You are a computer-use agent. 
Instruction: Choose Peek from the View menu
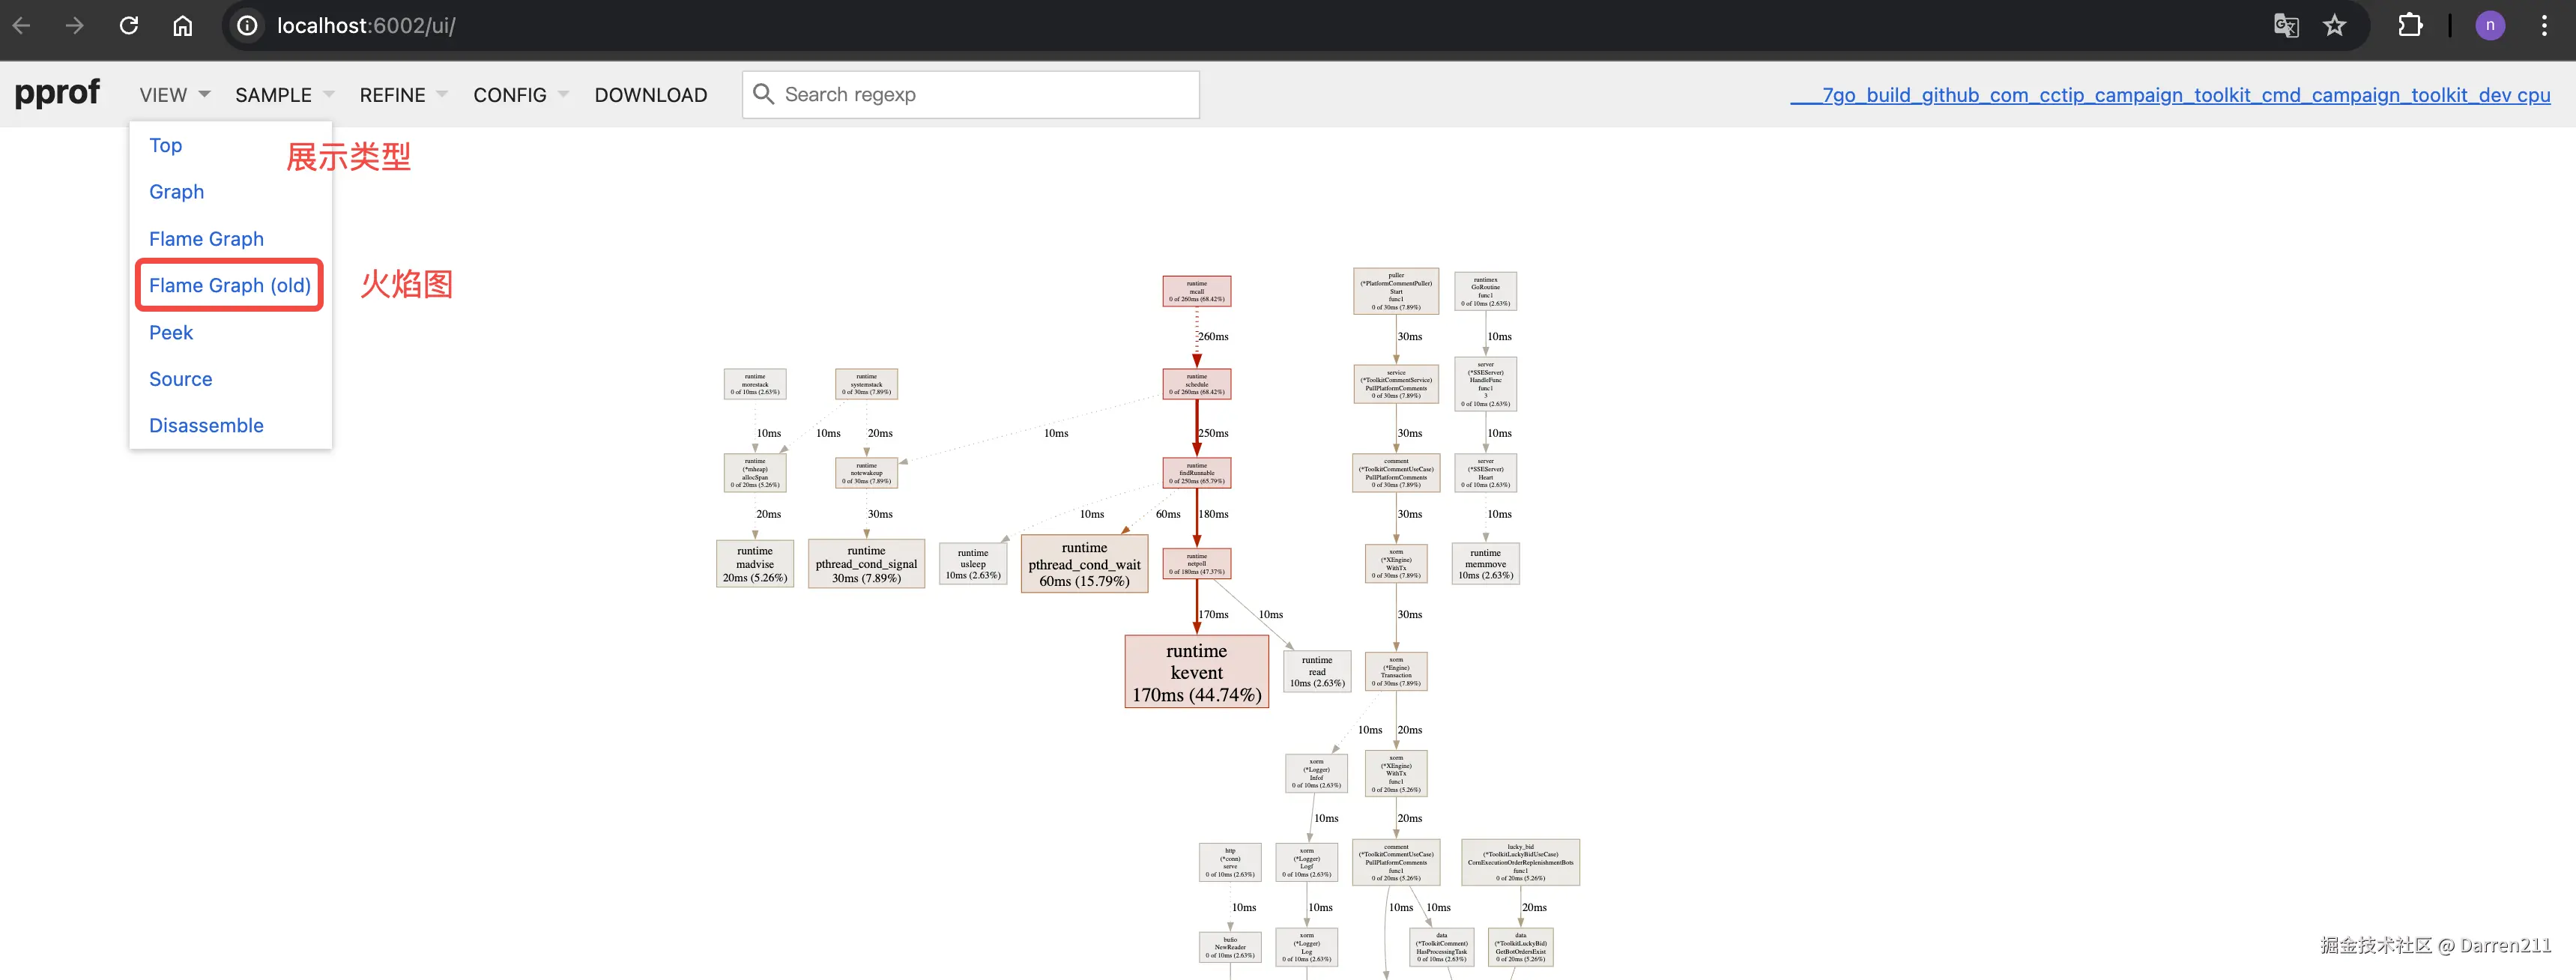pyautogui.click(x=171, y=333)
